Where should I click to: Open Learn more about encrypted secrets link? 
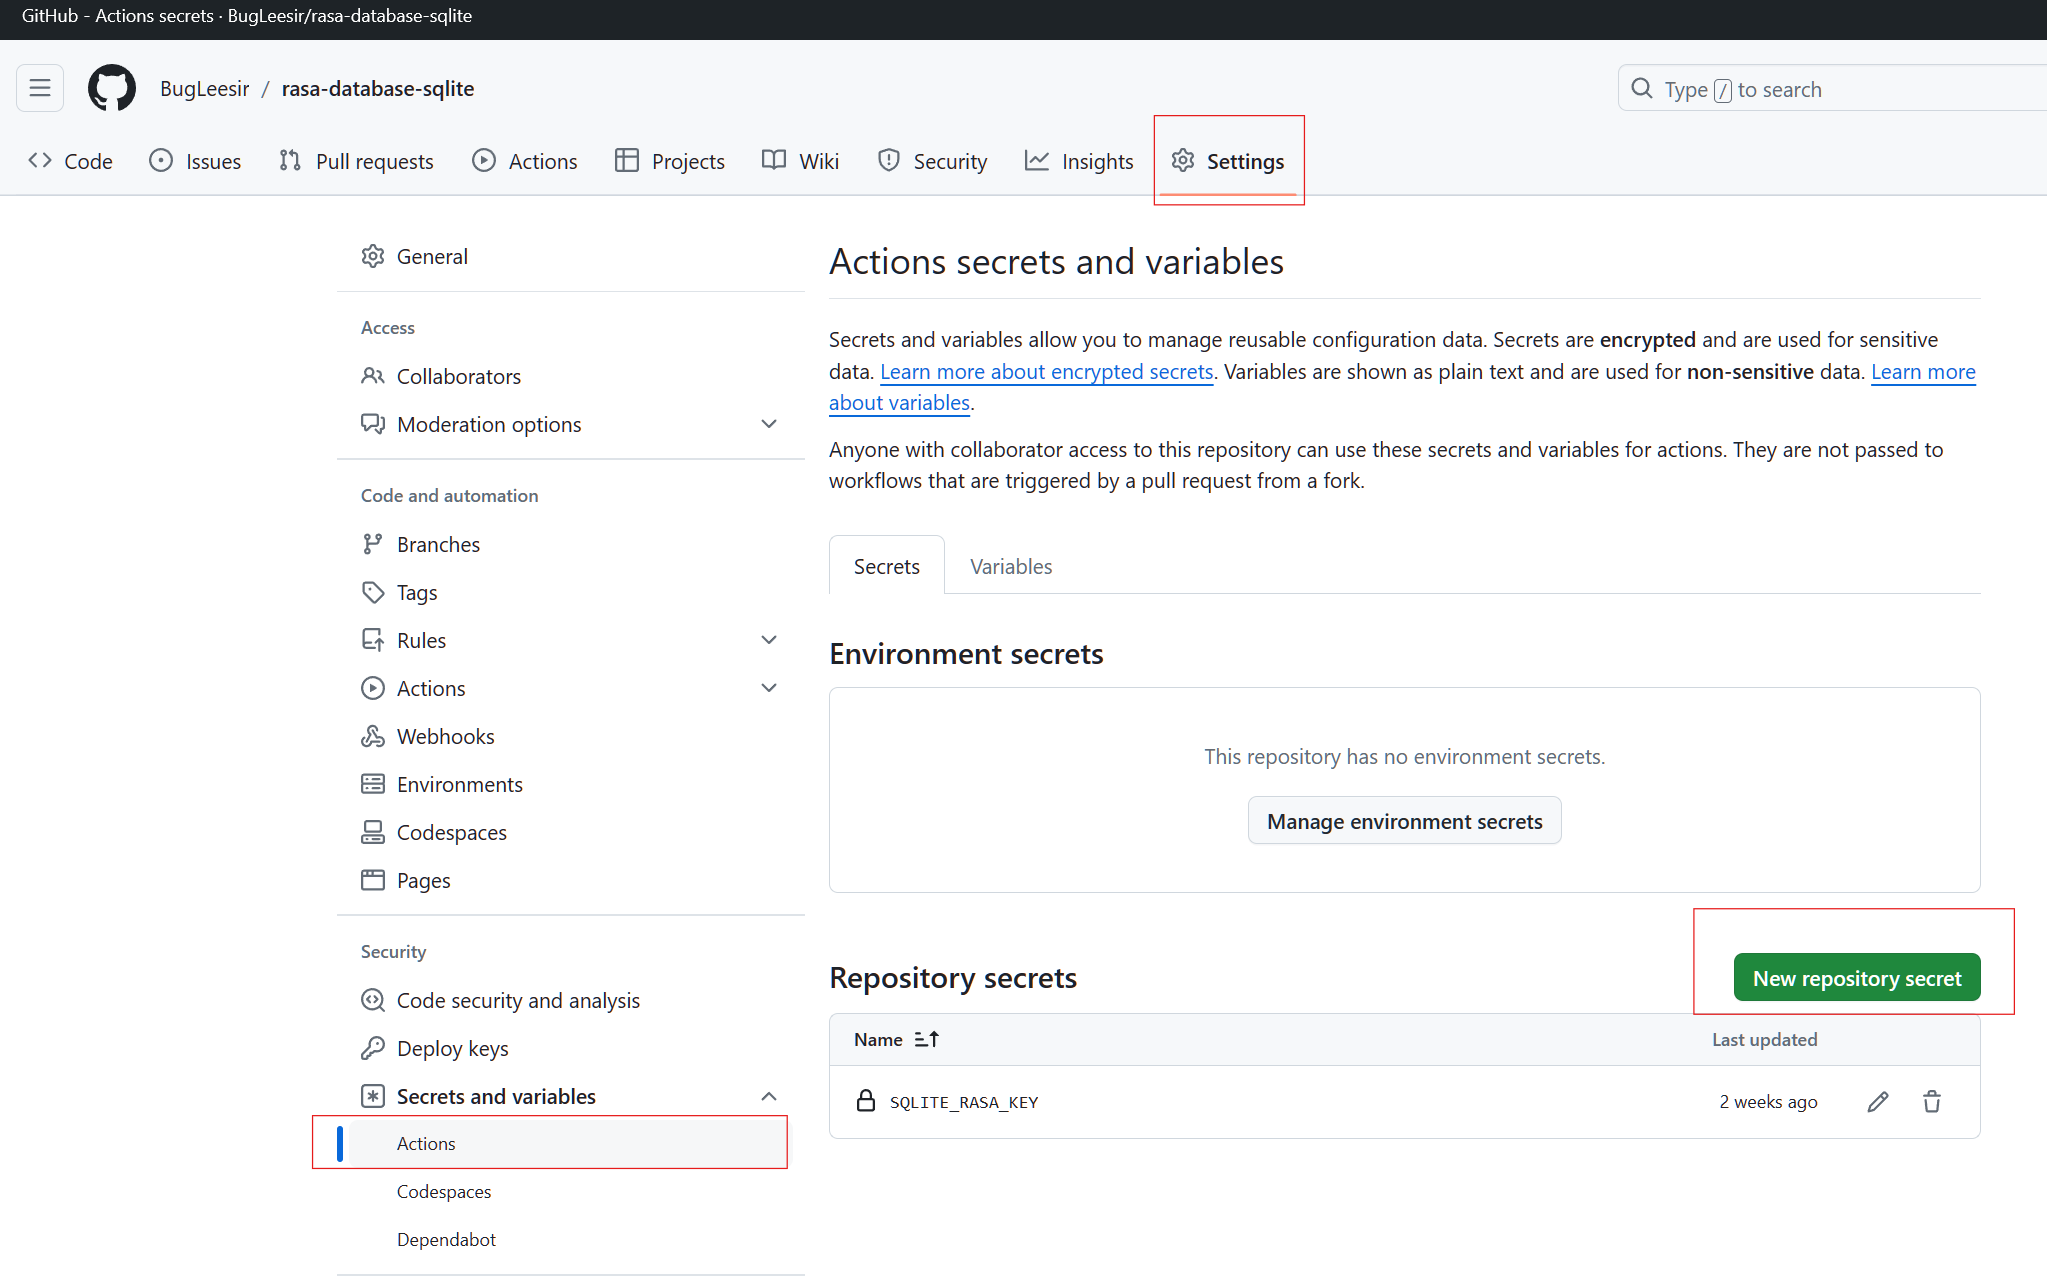click(1046, 371)
